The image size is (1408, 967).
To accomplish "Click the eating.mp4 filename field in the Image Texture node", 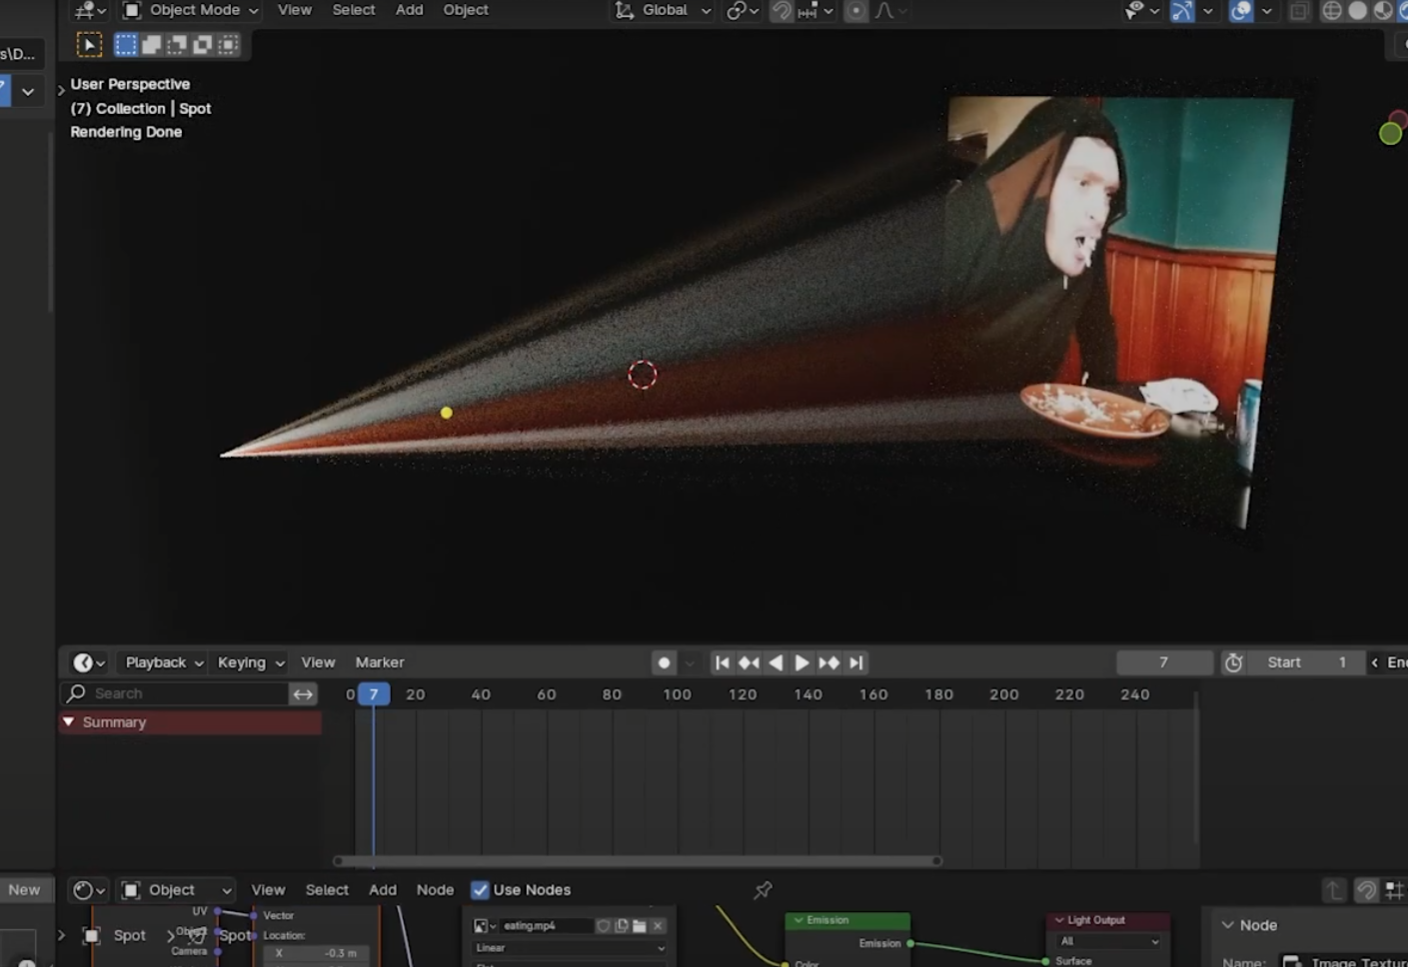I will (548, 925).
